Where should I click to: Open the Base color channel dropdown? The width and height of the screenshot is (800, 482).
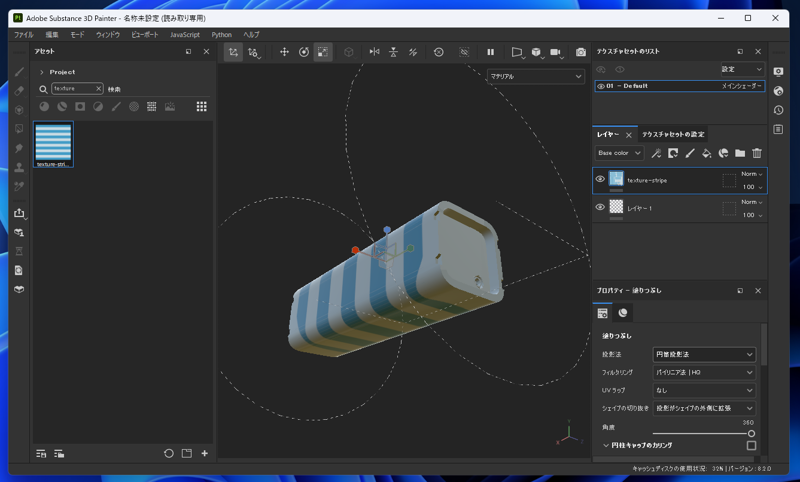coord(619,153)
